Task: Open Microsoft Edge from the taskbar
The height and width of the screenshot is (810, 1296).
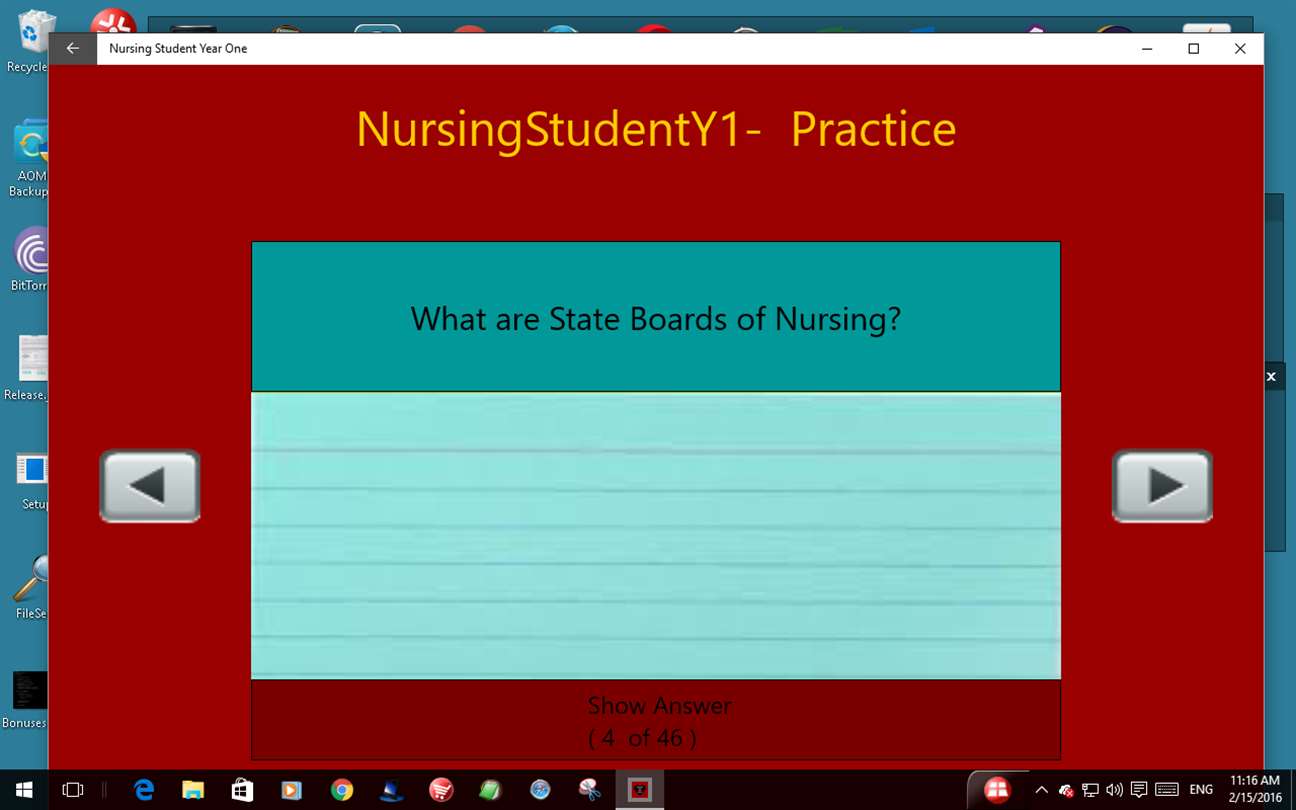Action: tap(144, 790)
